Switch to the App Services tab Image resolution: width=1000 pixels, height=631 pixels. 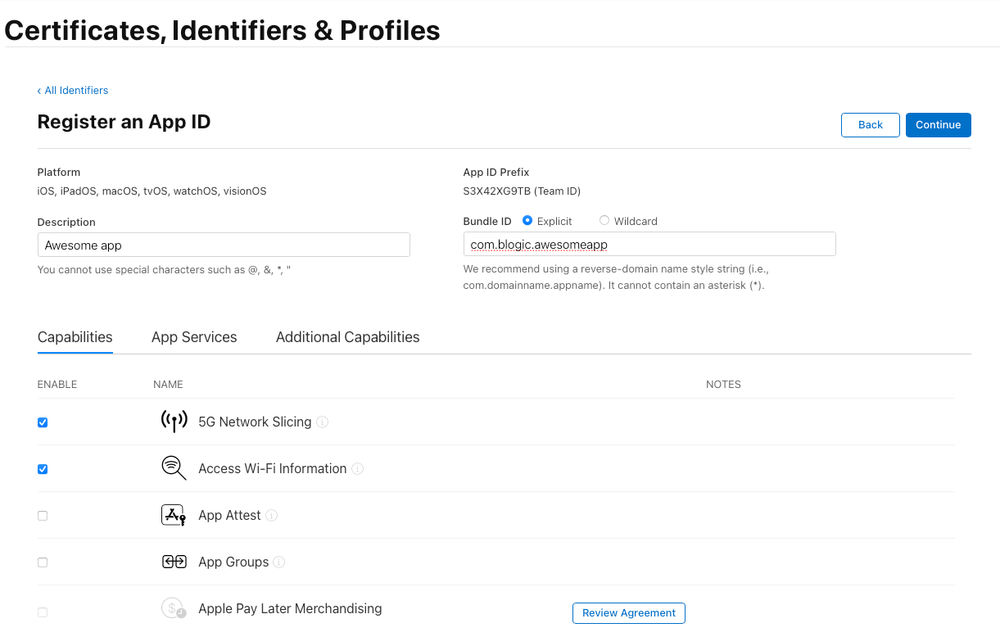[193, 337]
